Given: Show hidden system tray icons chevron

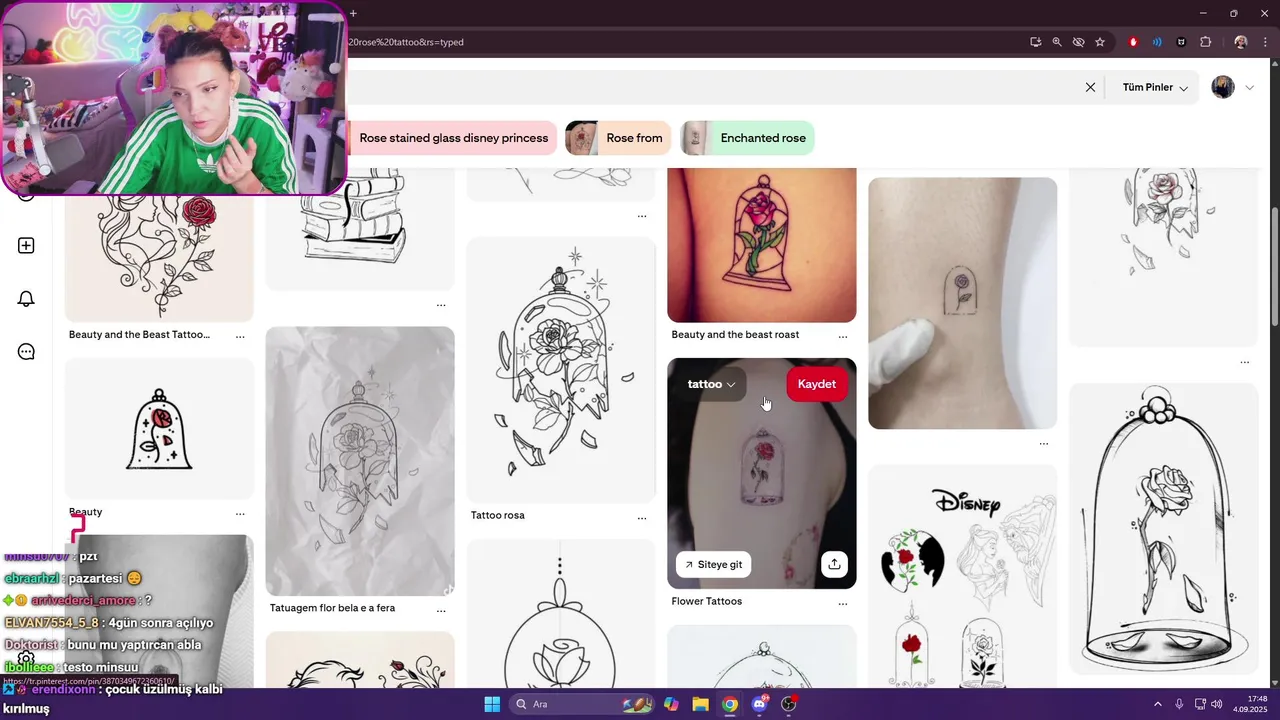Looking at the screenshot, I should pyautogui.click(x=1159, y=704).
